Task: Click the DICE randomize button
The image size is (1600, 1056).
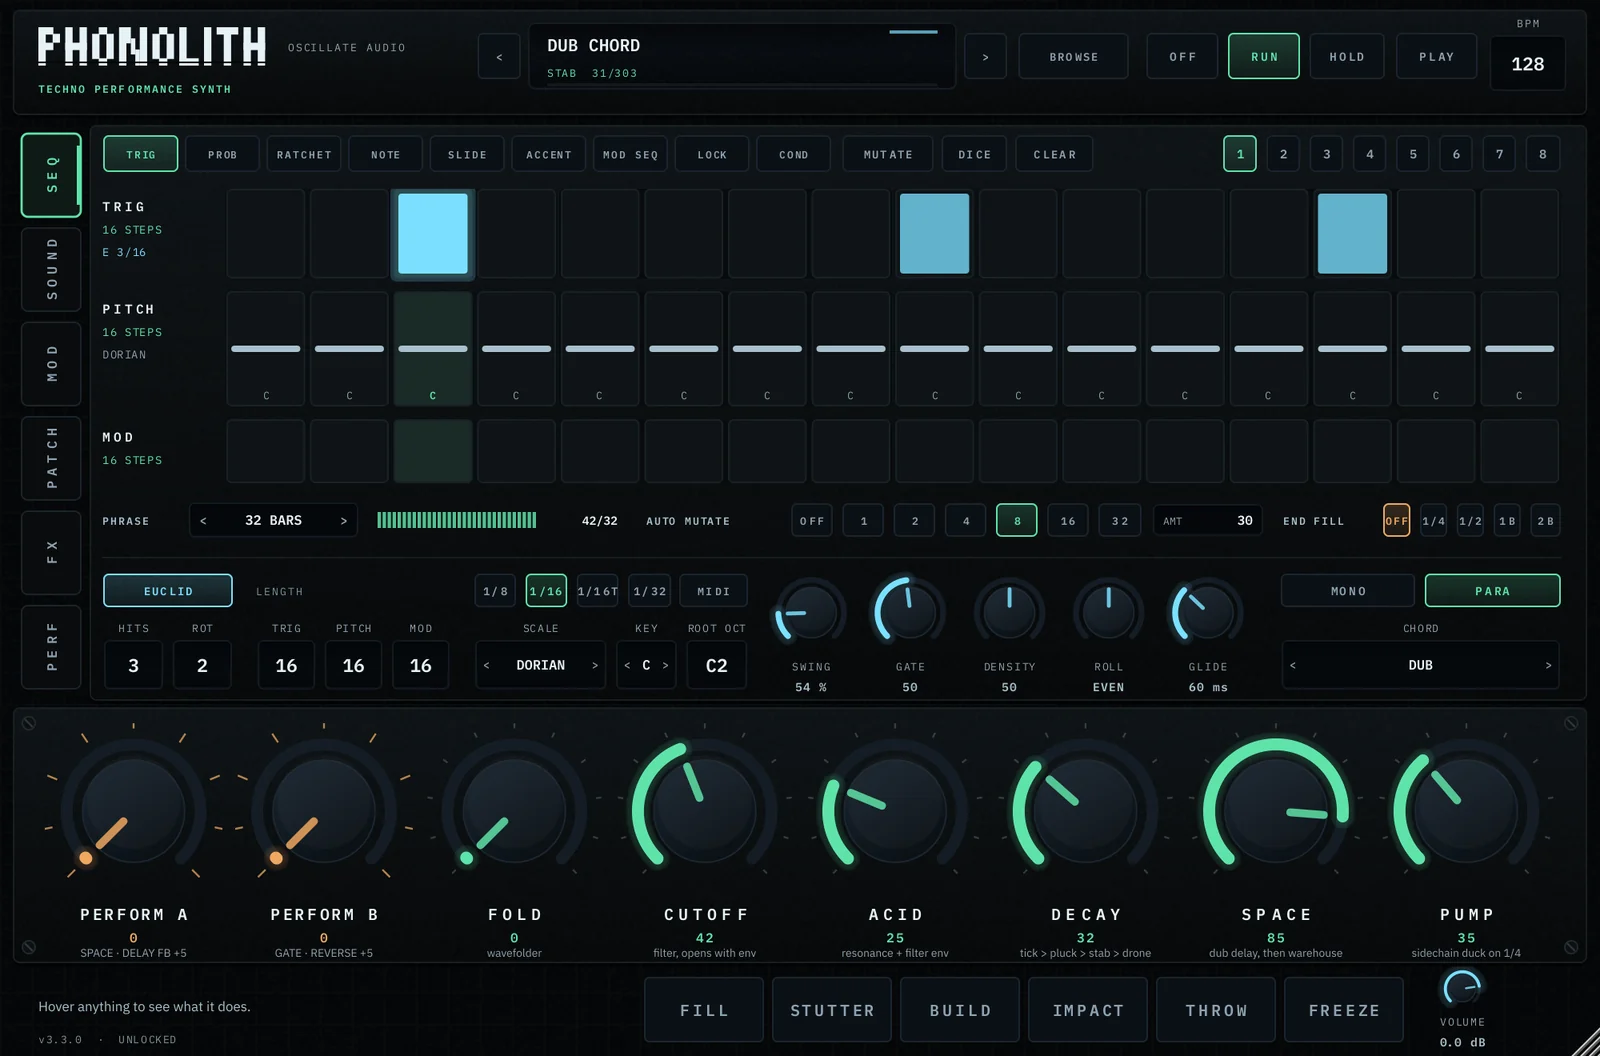Action: point(974,154)
